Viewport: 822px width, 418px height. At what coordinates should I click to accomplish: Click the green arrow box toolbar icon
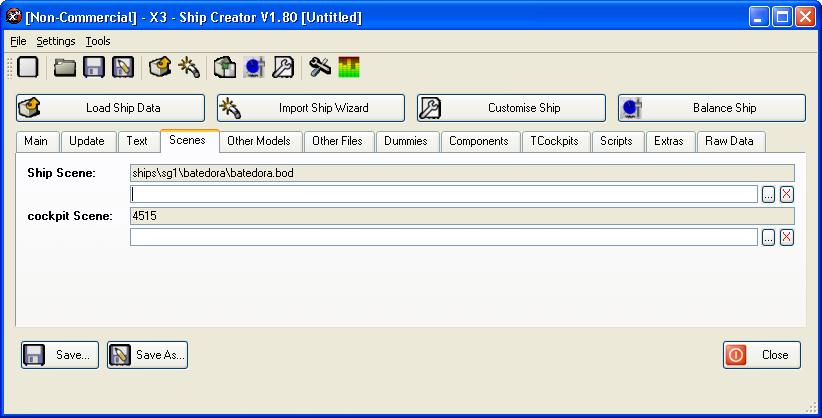pos(225,67)
